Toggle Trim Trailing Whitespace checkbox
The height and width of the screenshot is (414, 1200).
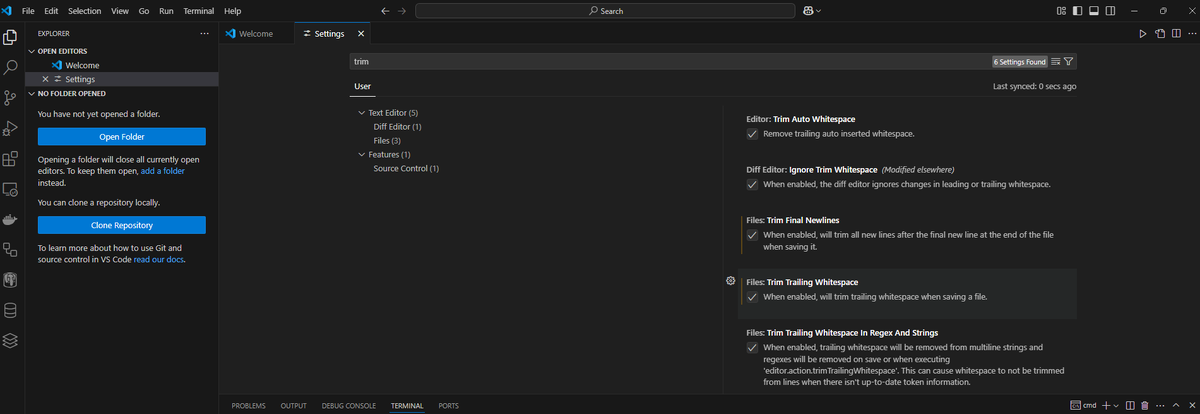click(752, 297)
